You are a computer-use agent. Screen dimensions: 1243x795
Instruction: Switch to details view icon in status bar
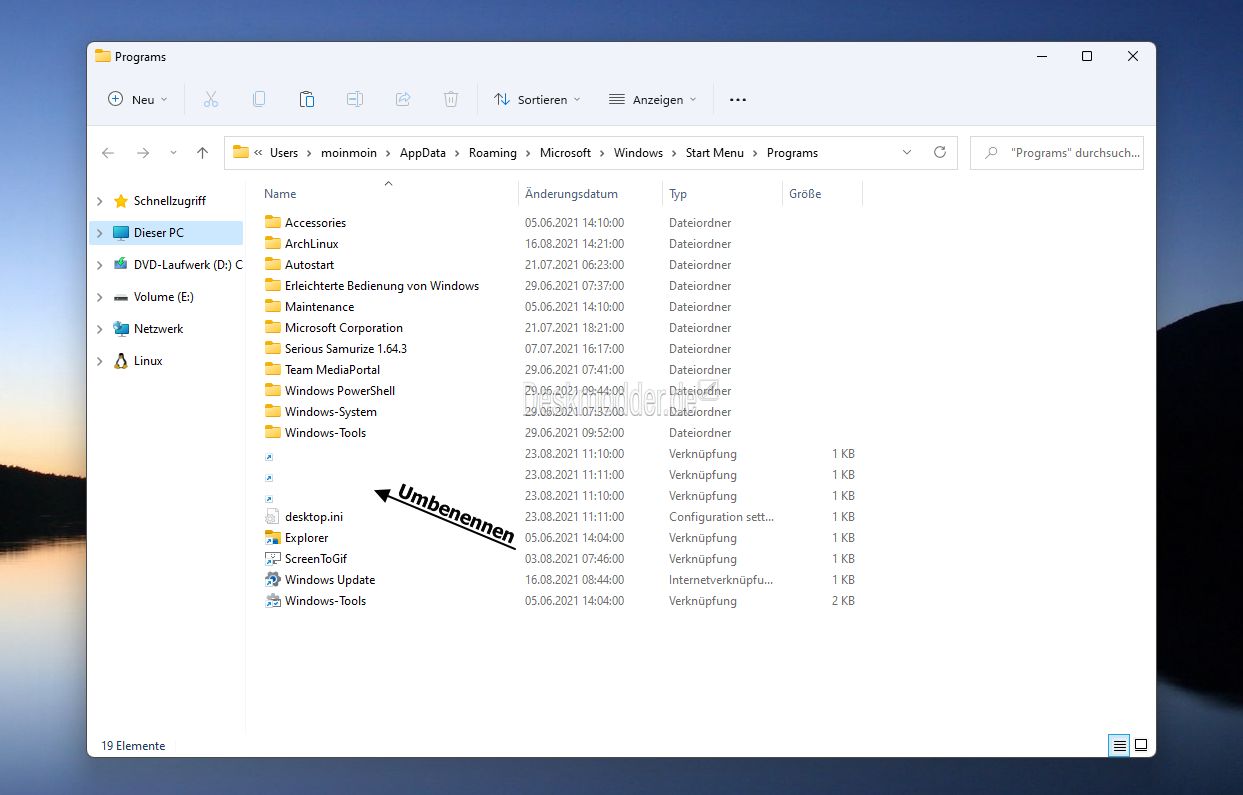1120,745
